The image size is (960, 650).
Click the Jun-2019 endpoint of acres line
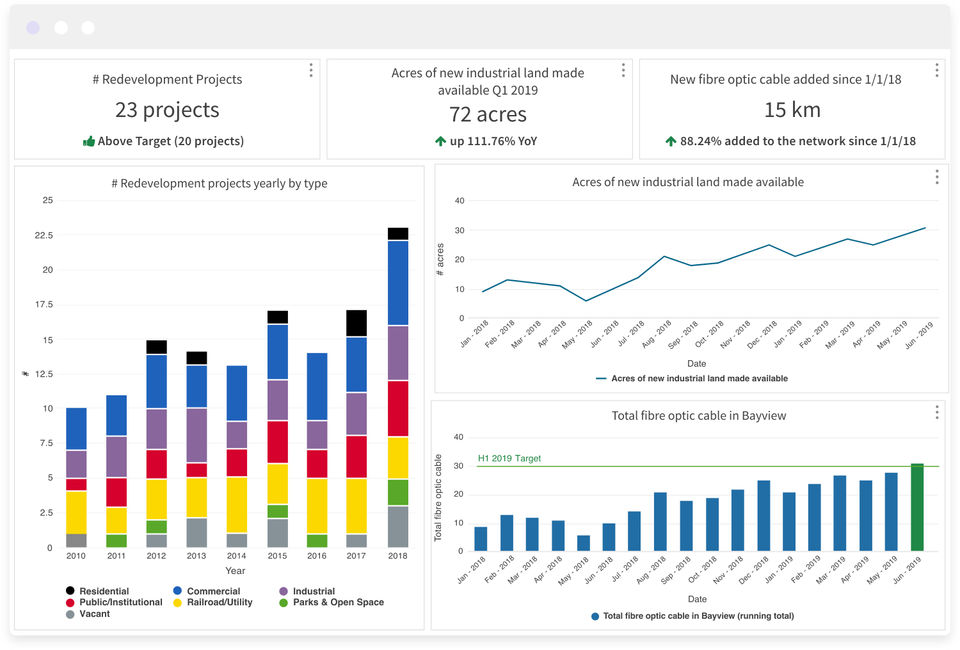(924, 228)
